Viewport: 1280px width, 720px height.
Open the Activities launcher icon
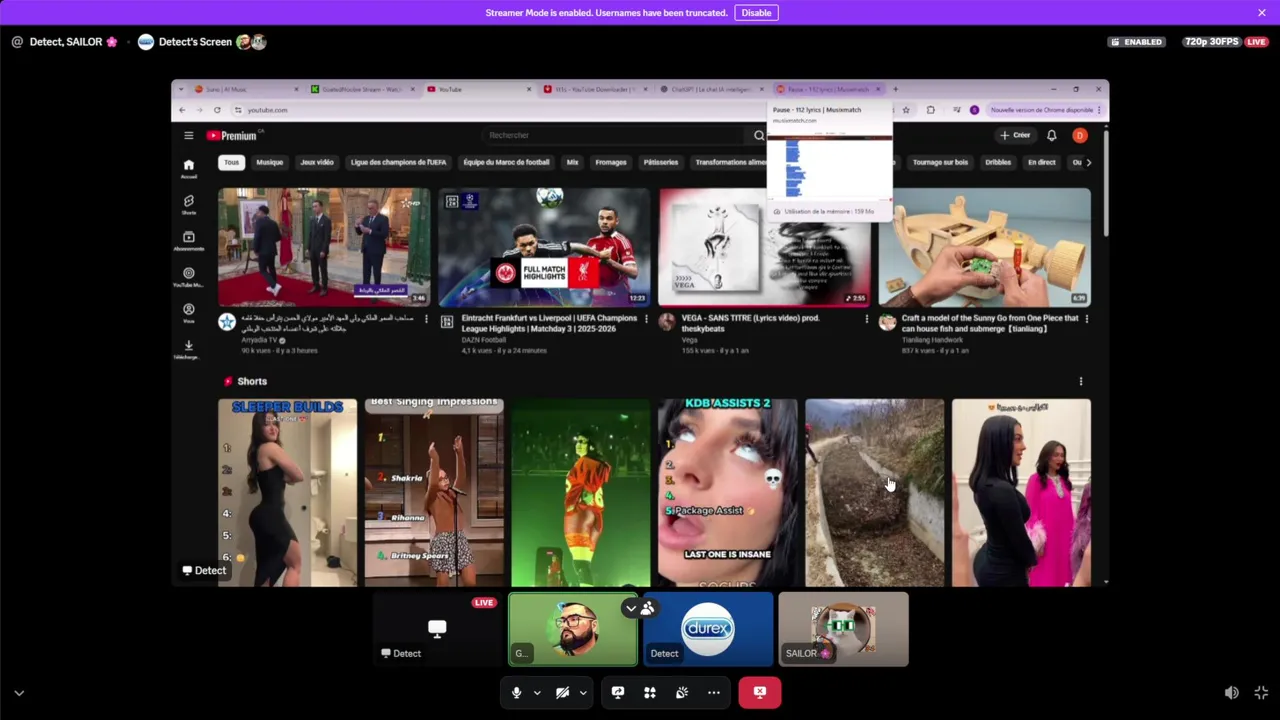pyautogui.click(x=650, y=692)
